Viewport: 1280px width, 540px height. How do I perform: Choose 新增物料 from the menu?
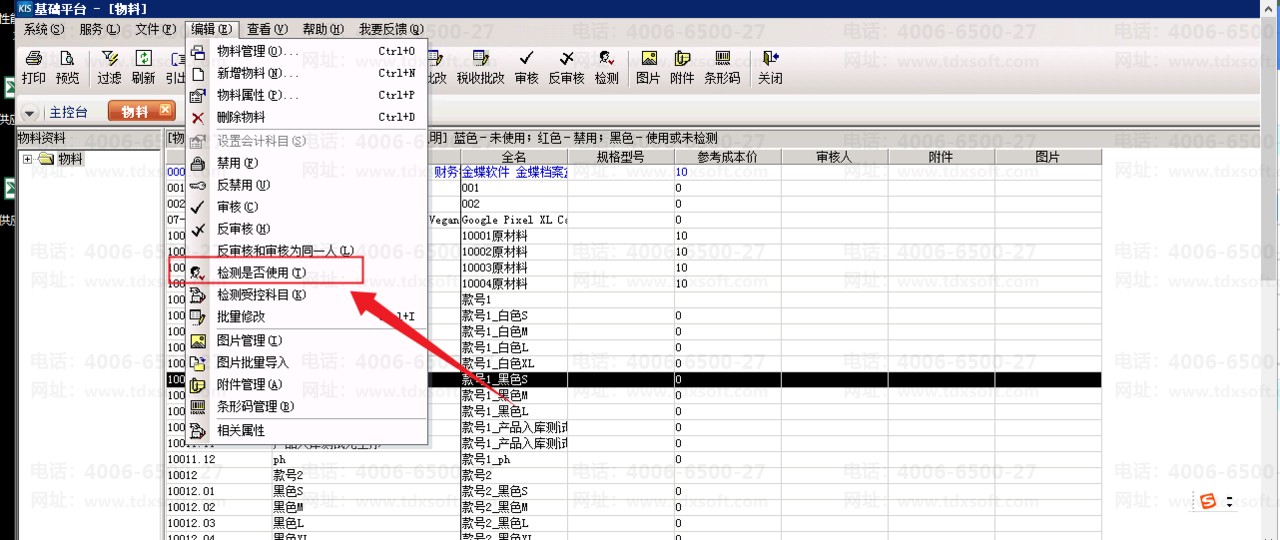(x=257, y=73)
